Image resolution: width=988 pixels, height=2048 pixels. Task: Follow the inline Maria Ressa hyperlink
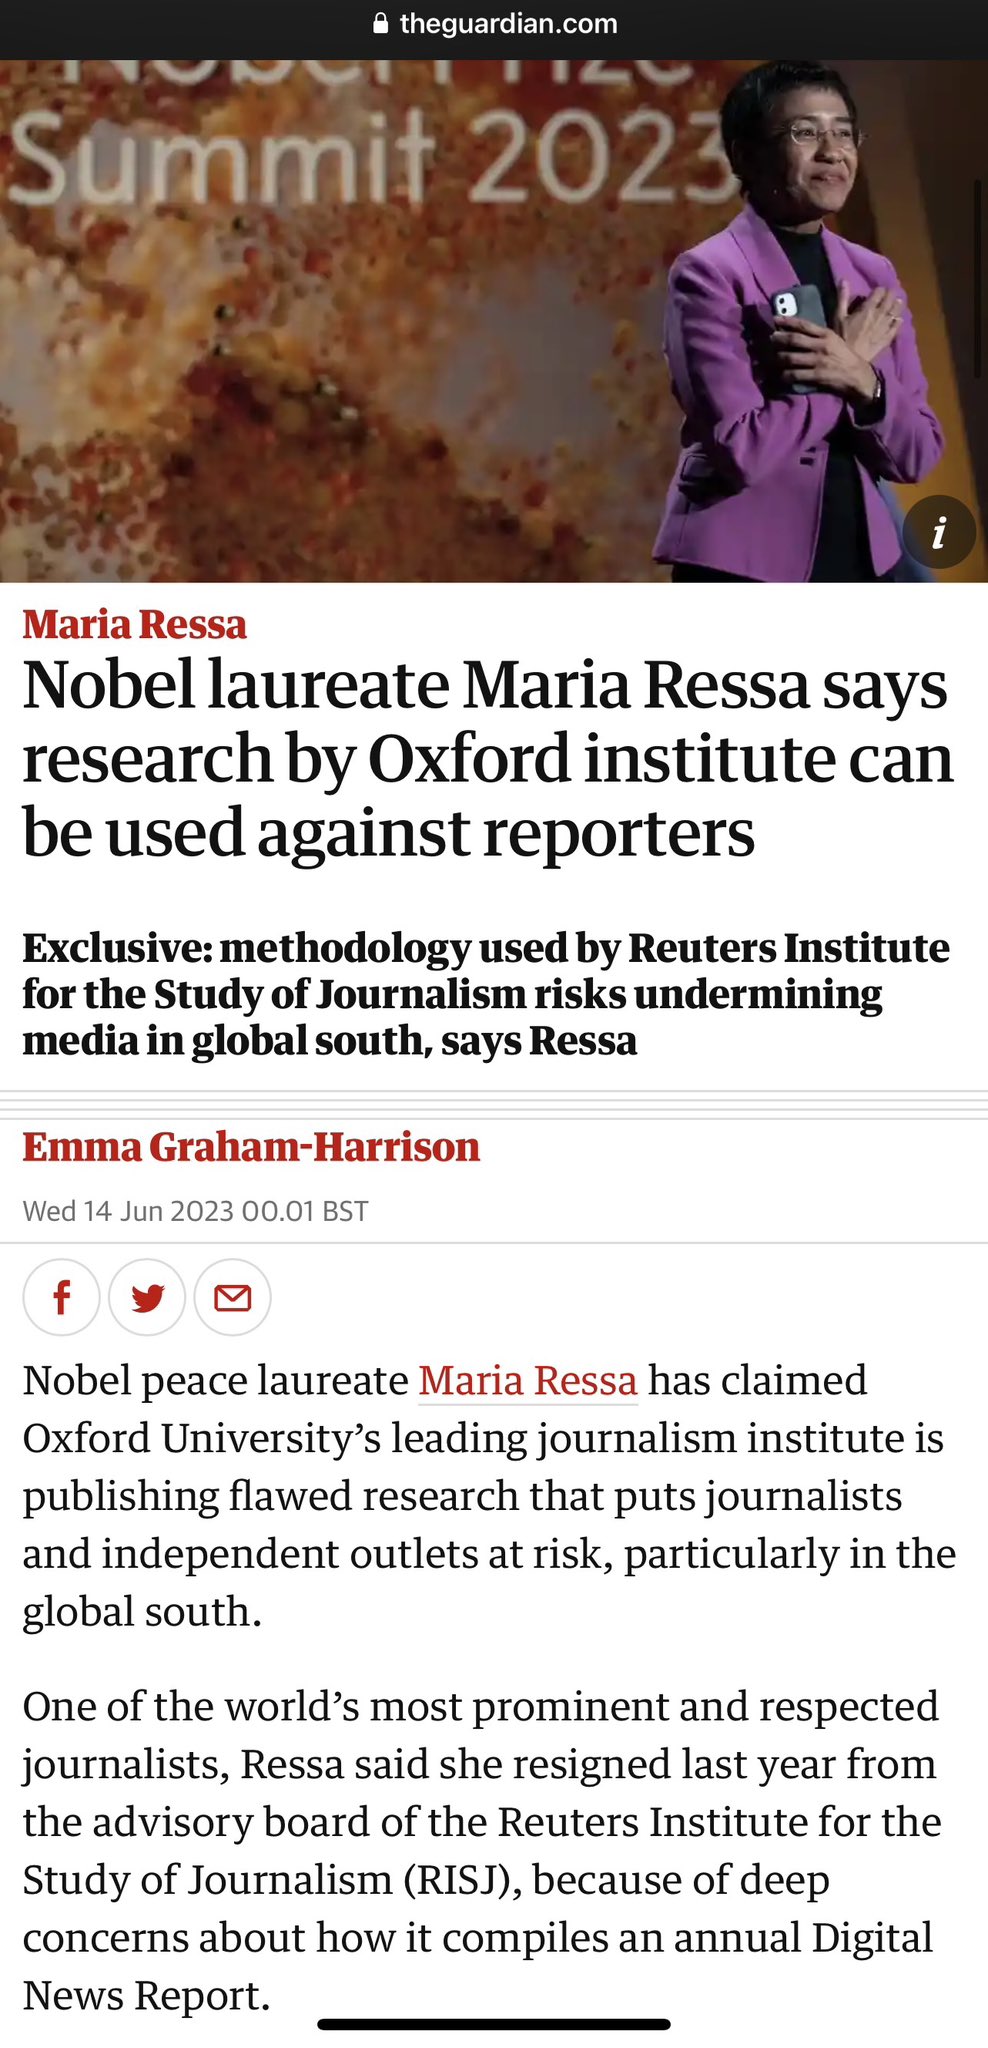[527, 1380]
